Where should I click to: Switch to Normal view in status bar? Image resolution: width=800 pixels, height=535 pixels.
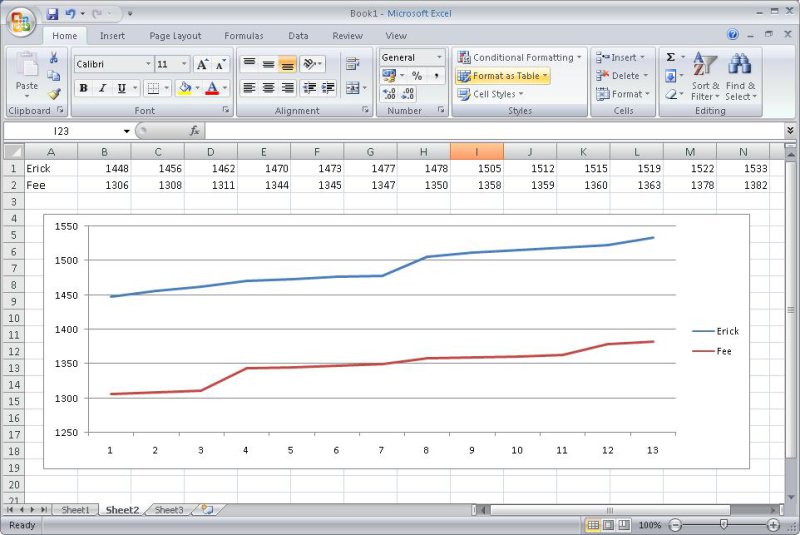pos(593,525)
